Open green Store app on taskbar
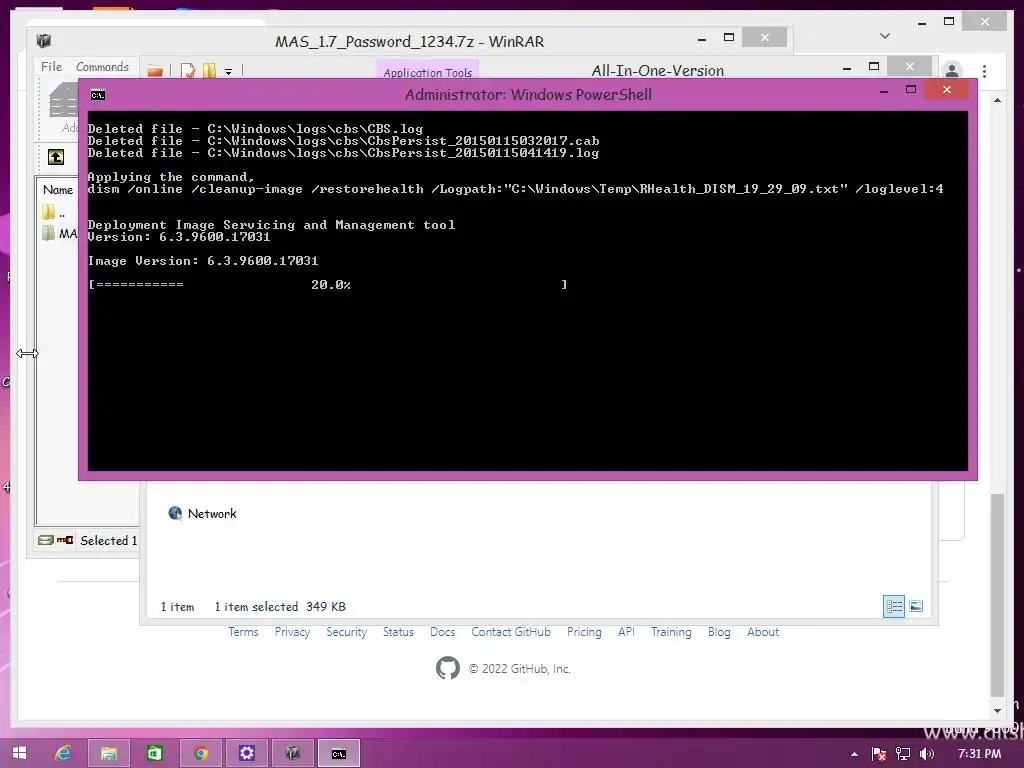This screenshot has height=768, width=1024. (x=154, y=753)
